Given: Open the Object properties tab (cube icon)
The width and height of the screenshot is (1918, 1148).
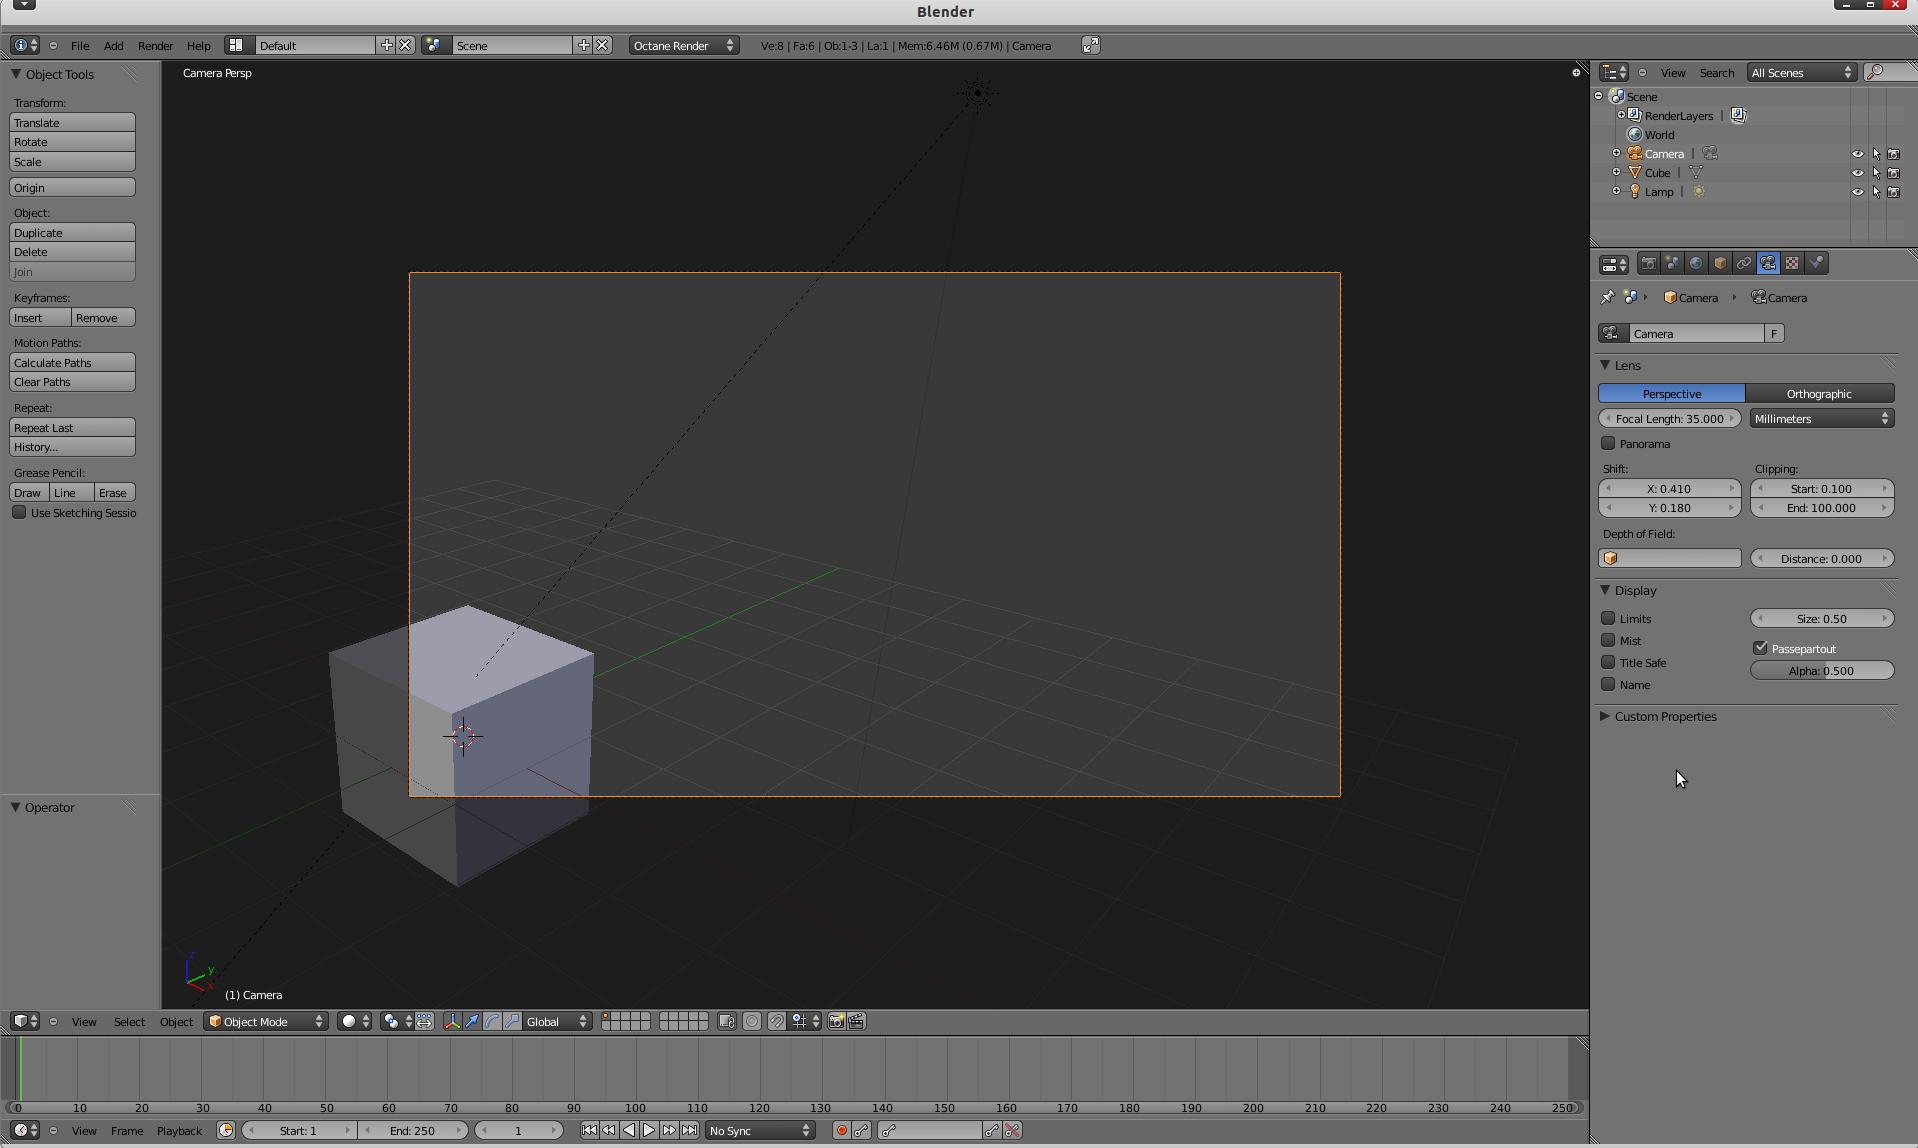Looking at the screenshot, I should 1720,264.
